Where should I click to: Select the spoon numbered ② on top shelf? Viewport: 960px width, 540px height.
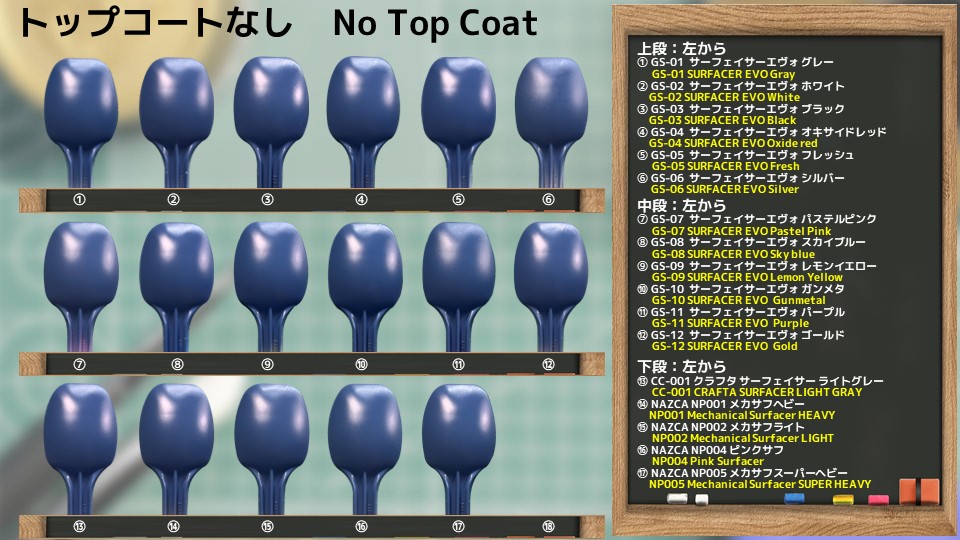click(x=176, y=122)
